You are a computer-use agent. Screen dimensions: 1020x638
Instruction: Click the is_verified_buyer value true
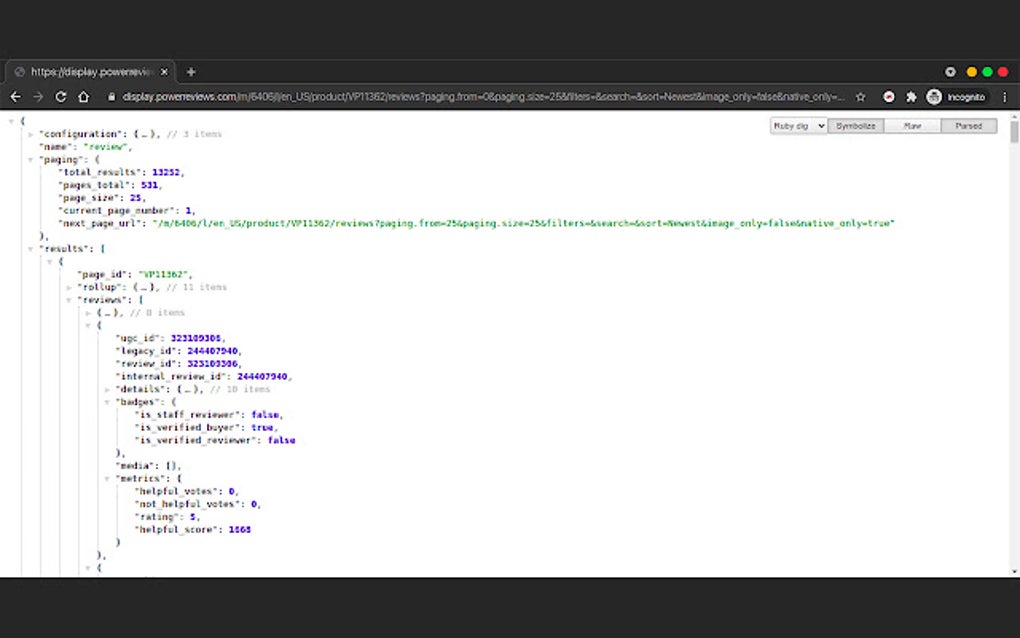262,427
